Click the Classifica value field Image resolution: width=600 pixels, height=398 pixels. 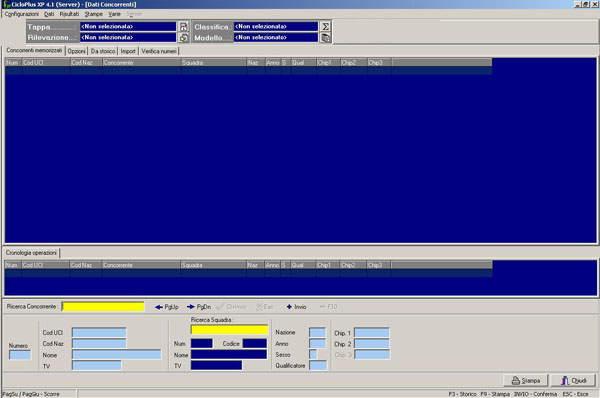[x=276, y=26]
